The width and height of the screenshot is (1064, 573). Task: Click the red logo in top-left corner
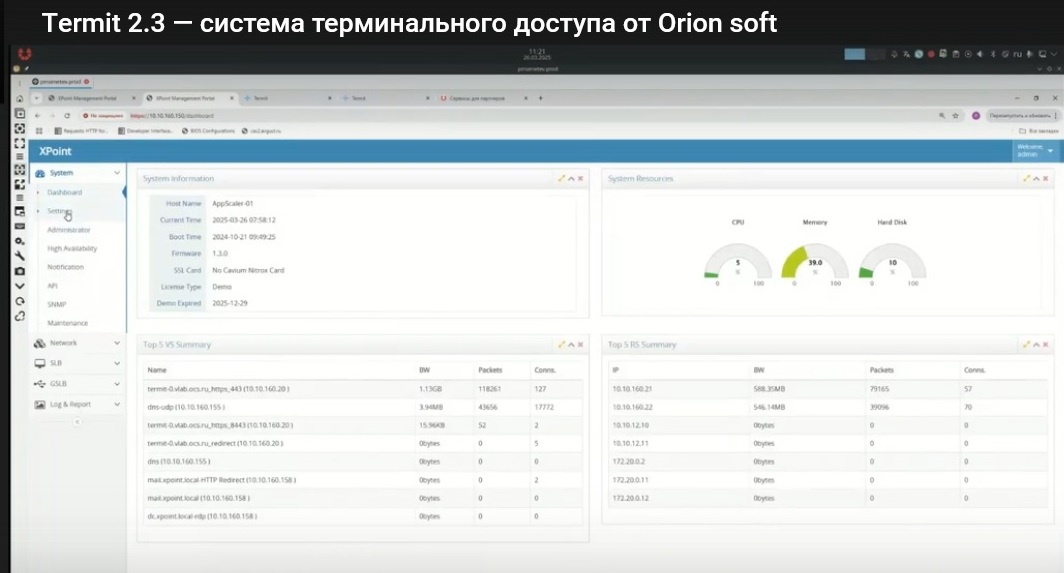[x=24, y=54]
